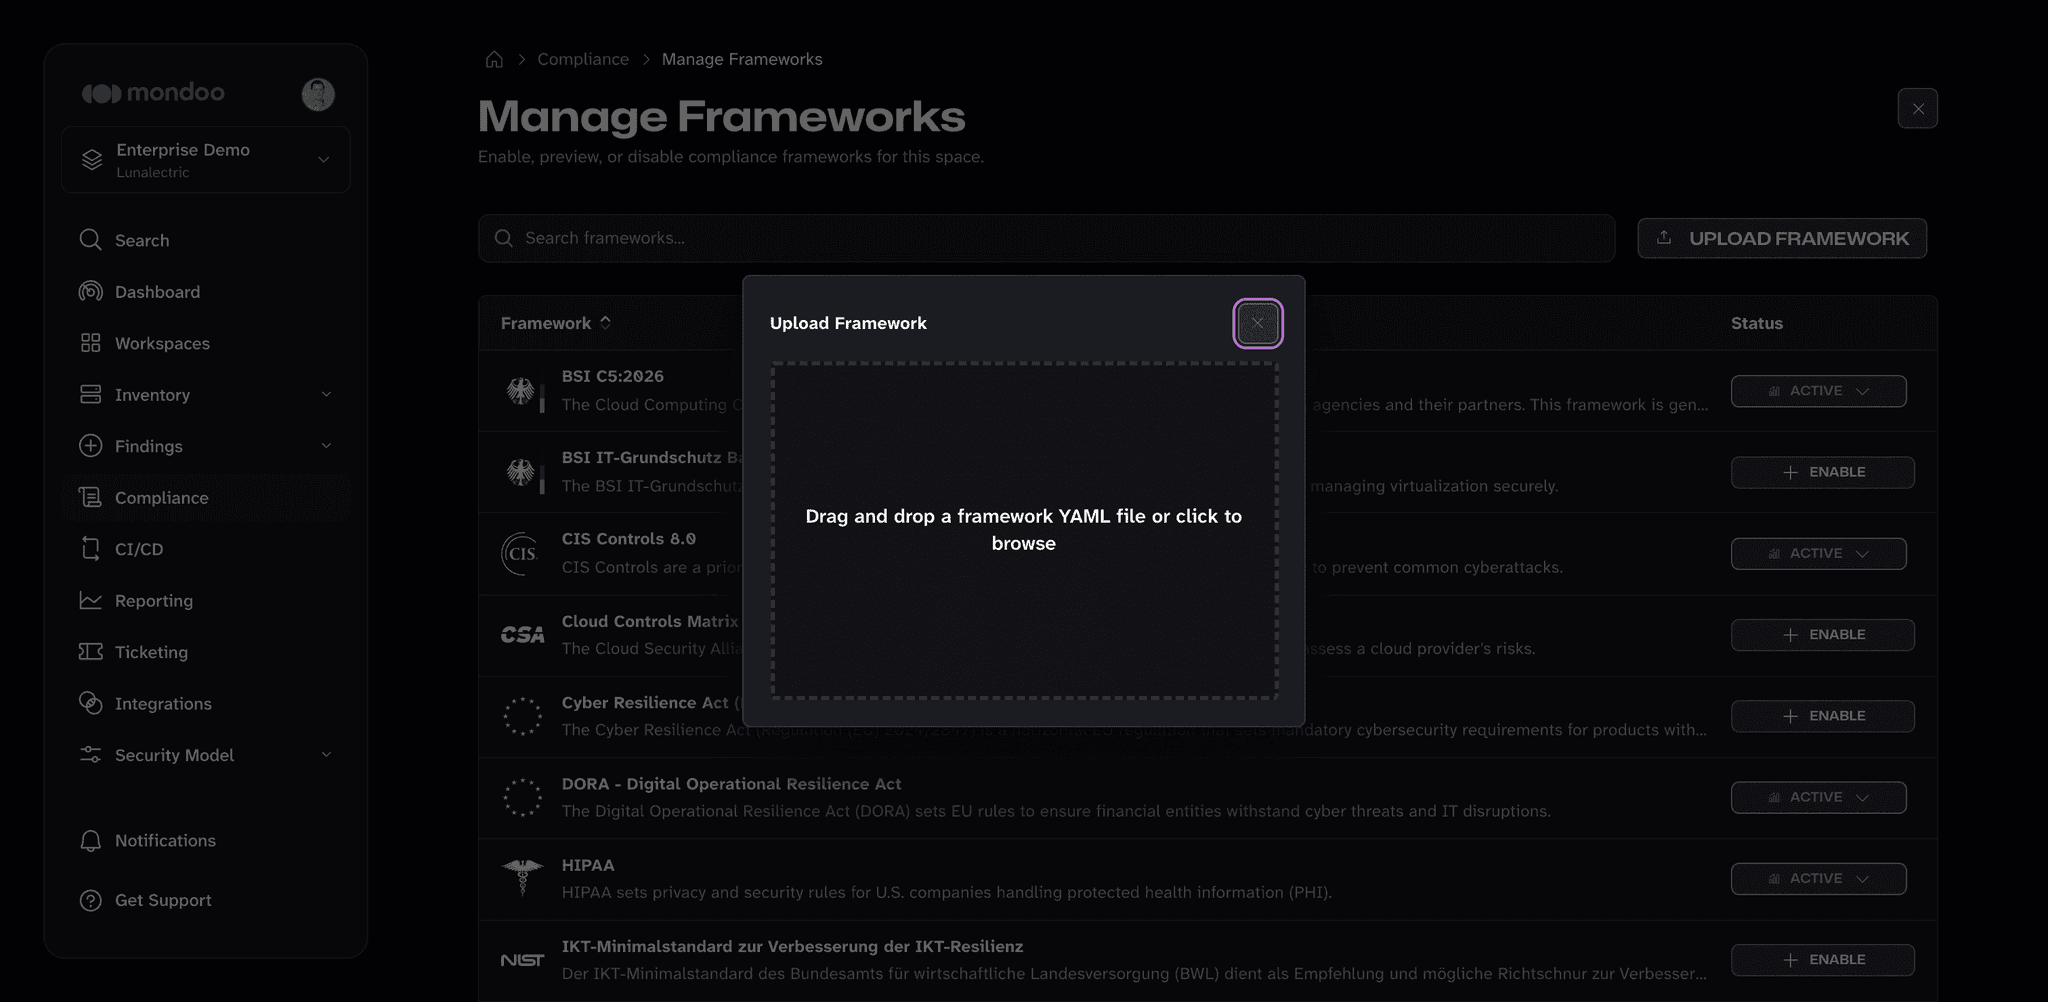The width and height of the screenshot is (2048, 1002).
Task: Click the Reporting chart icon
Action: coord(90,600)
